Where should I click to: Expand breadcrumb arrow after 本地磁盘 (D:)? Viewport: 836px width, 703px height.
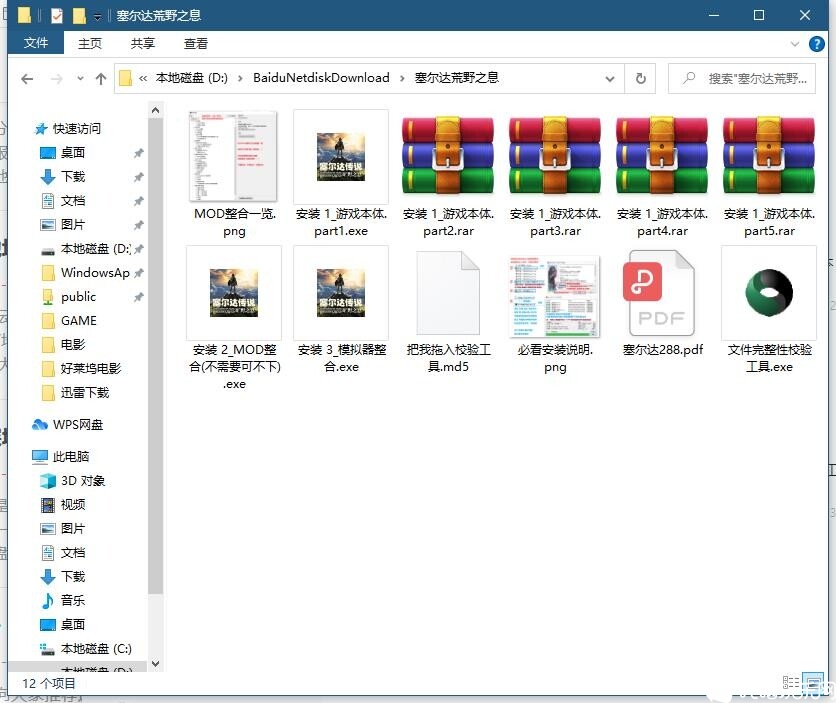[240, 78]
